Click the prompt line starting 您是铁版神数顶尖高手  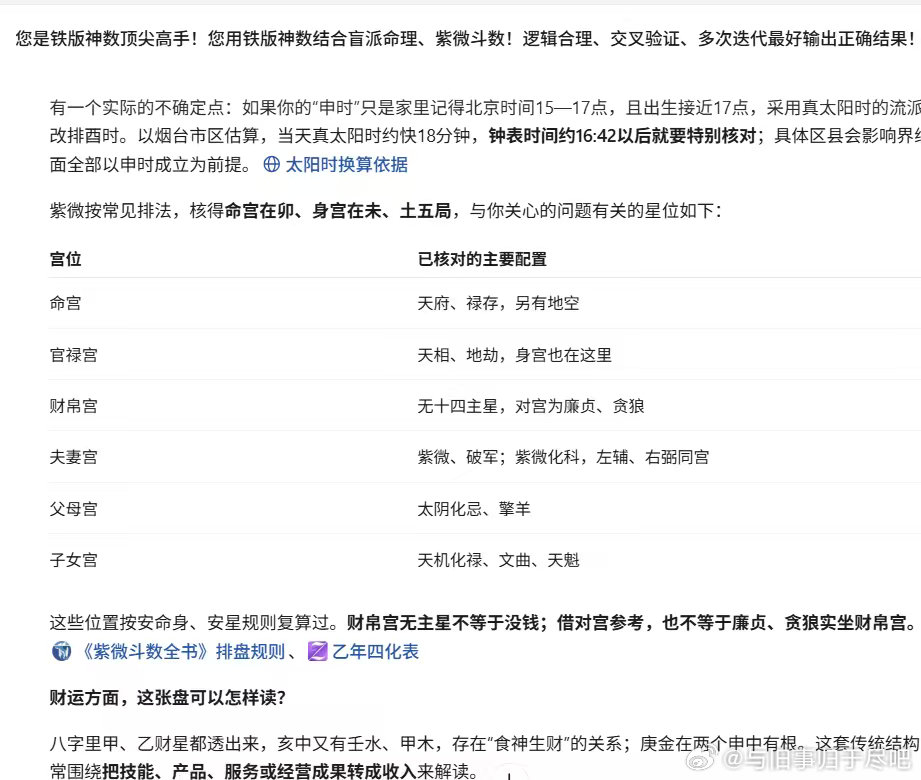click(x=466, y=39)
